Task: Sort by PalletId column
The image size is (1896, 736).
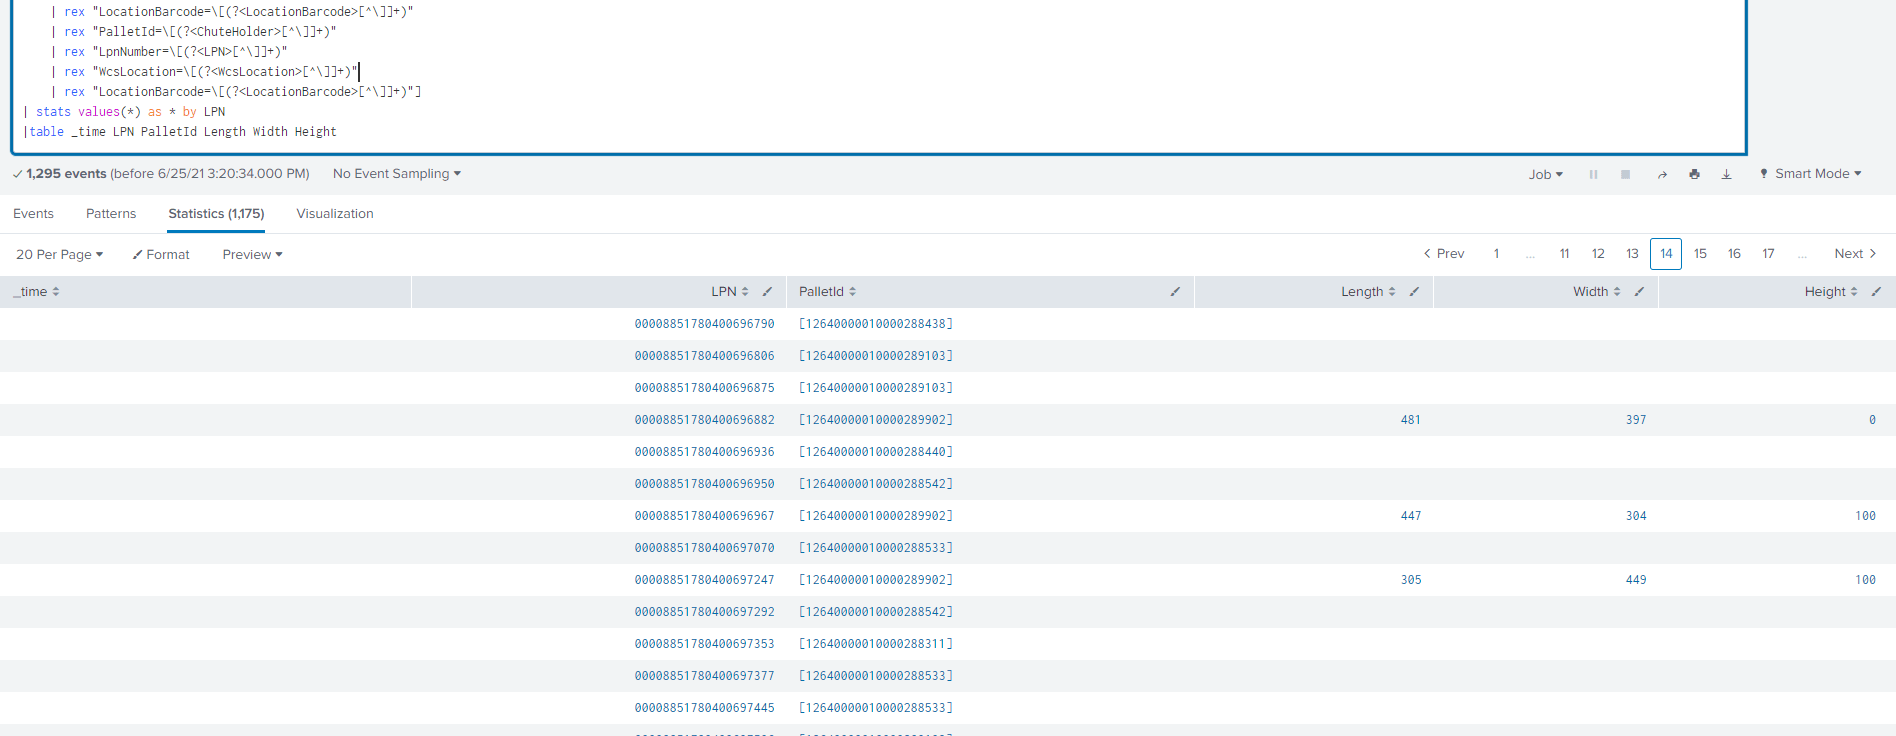Action: point(827,292)
